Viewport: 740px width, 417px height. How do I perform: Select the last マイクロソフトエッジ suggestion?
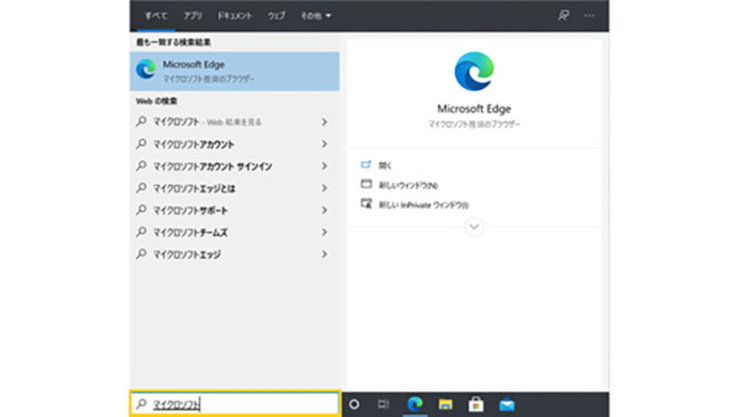[235, 254]
